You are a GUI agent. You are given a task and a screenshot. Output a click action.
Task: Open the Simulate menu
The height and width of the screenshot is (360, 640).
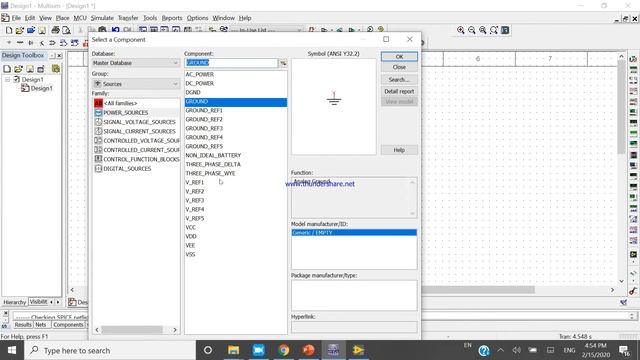click(102, 18)
